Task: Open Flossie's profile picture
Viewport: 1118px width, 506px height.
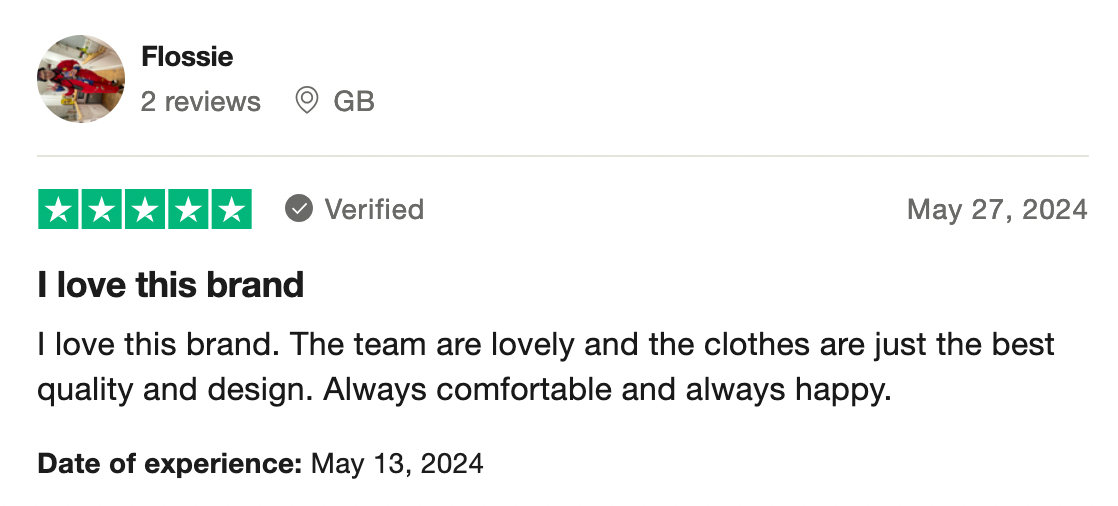Action: point(81,79)
